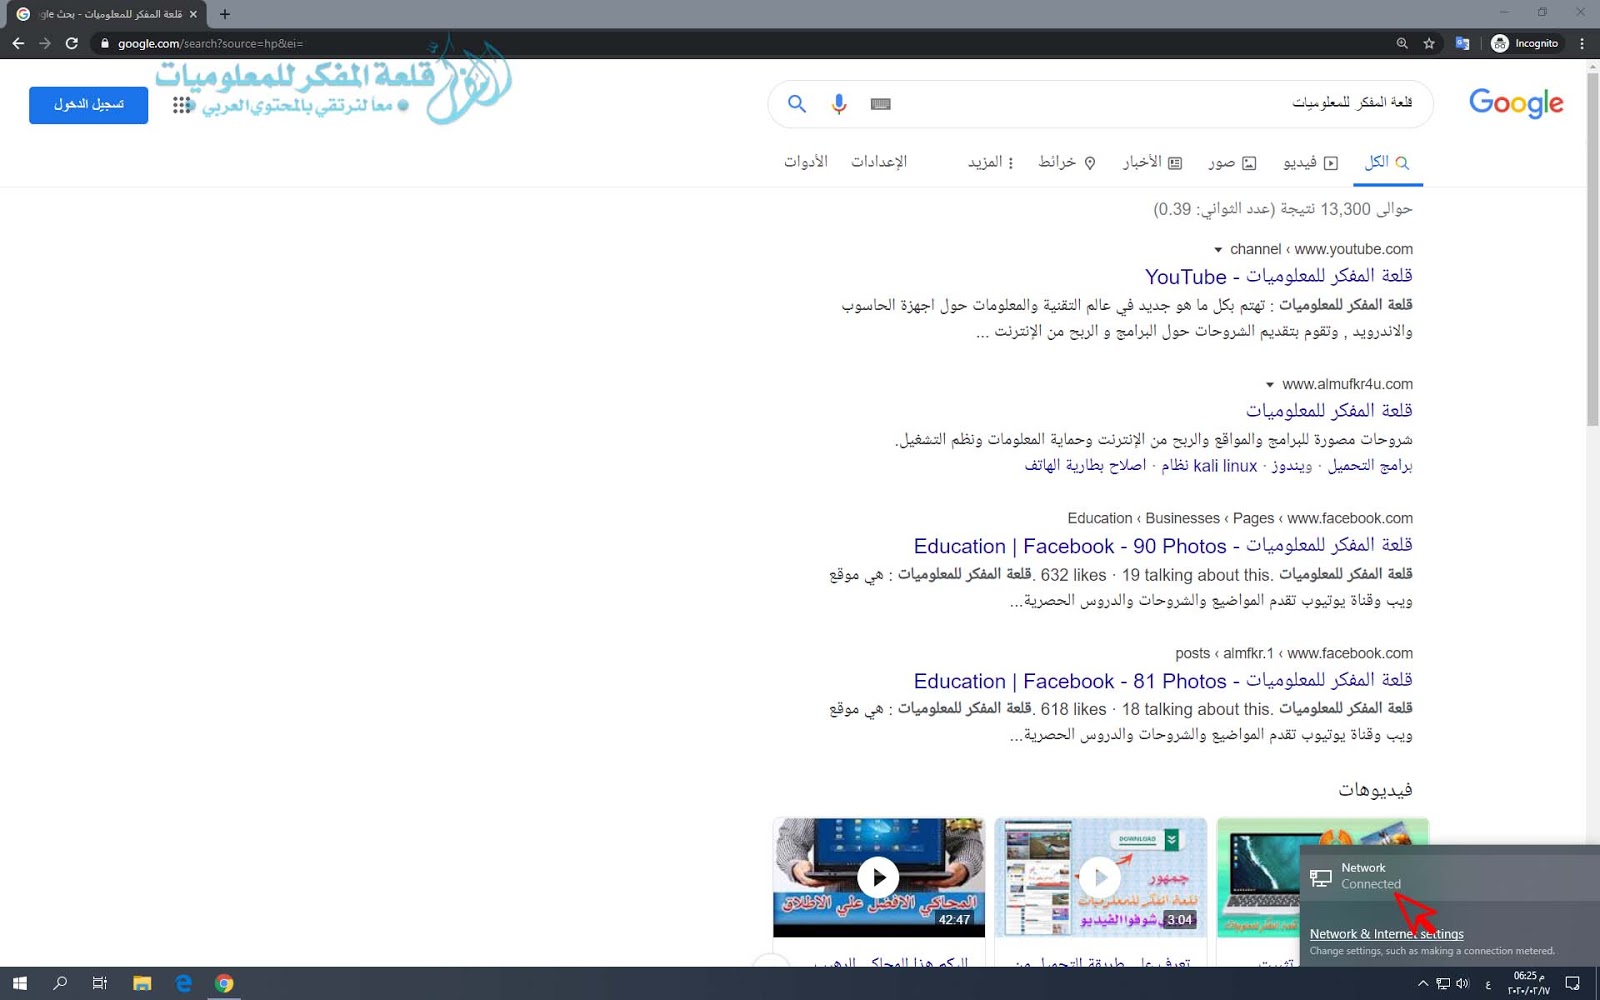
Task: Click the Google logo
Action: 1516,103
